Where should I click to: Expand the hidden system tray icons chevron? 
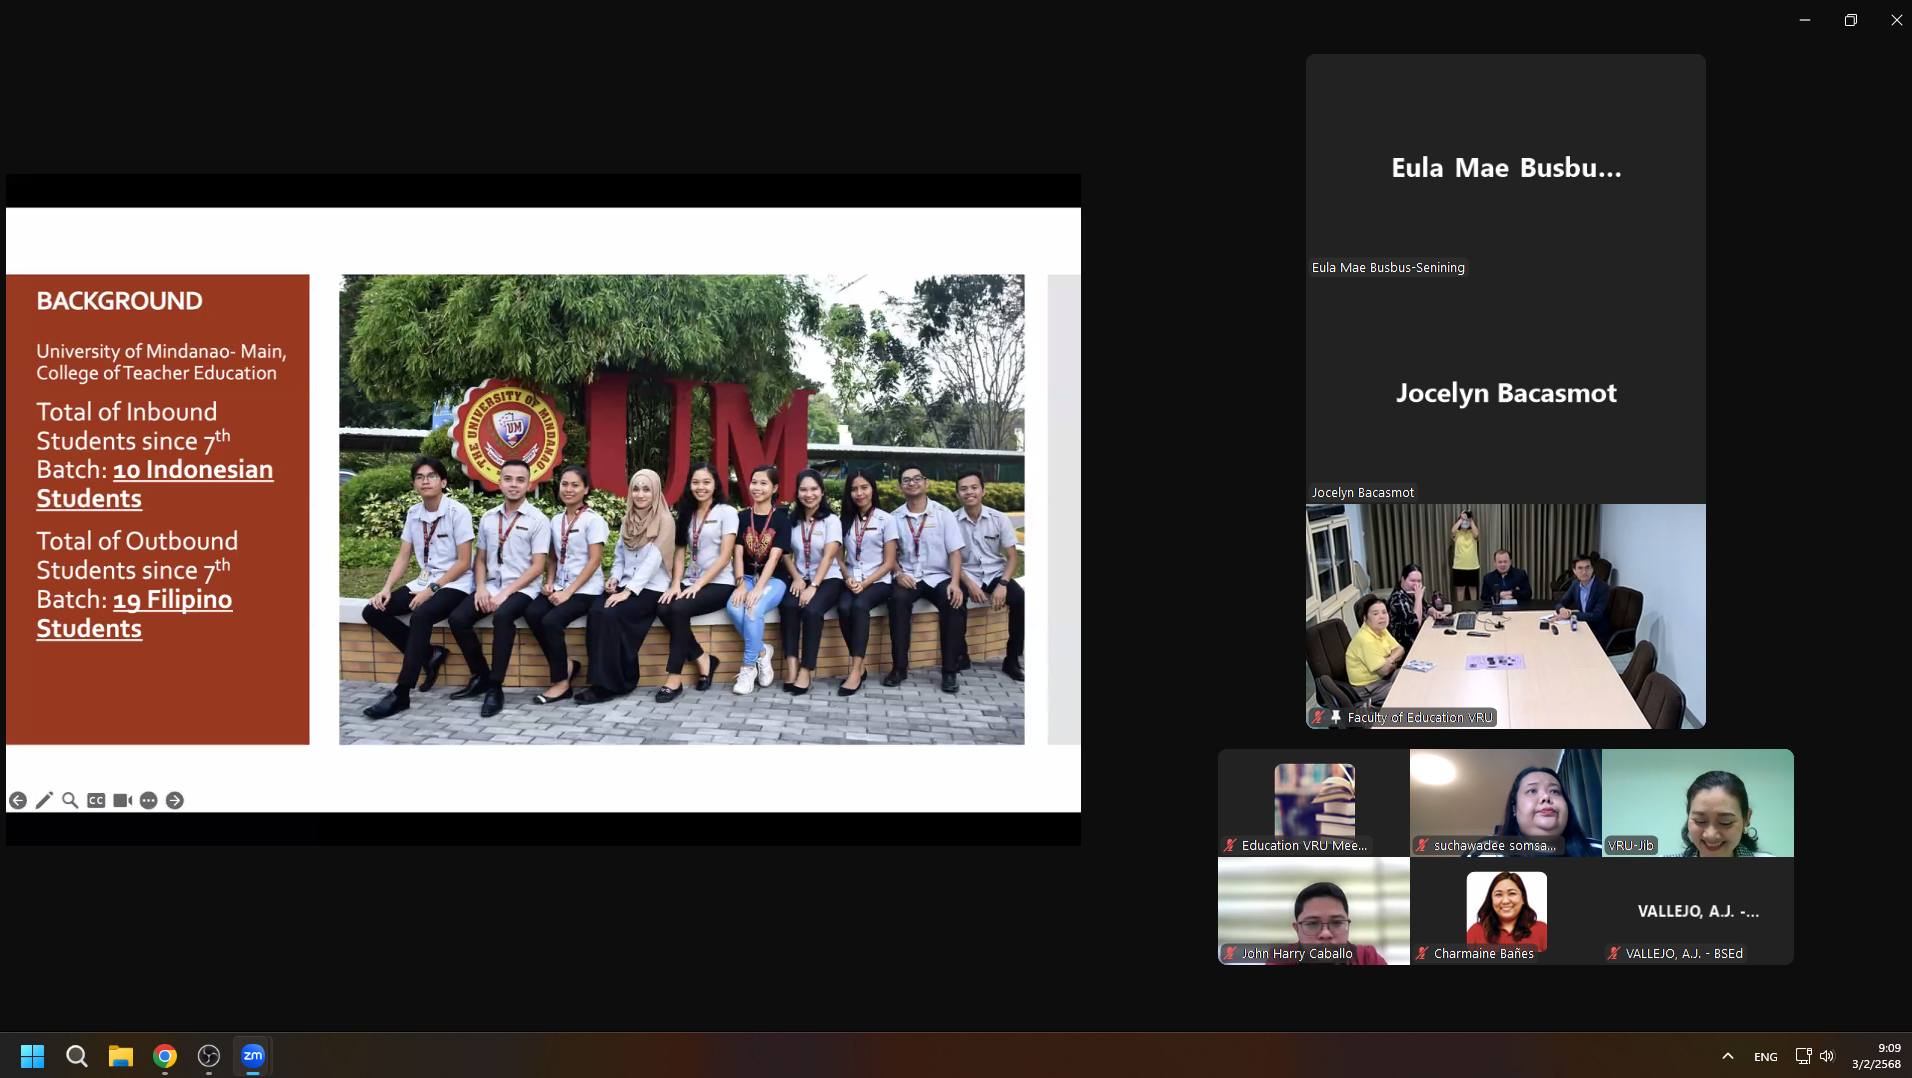coord(1727,1056)
